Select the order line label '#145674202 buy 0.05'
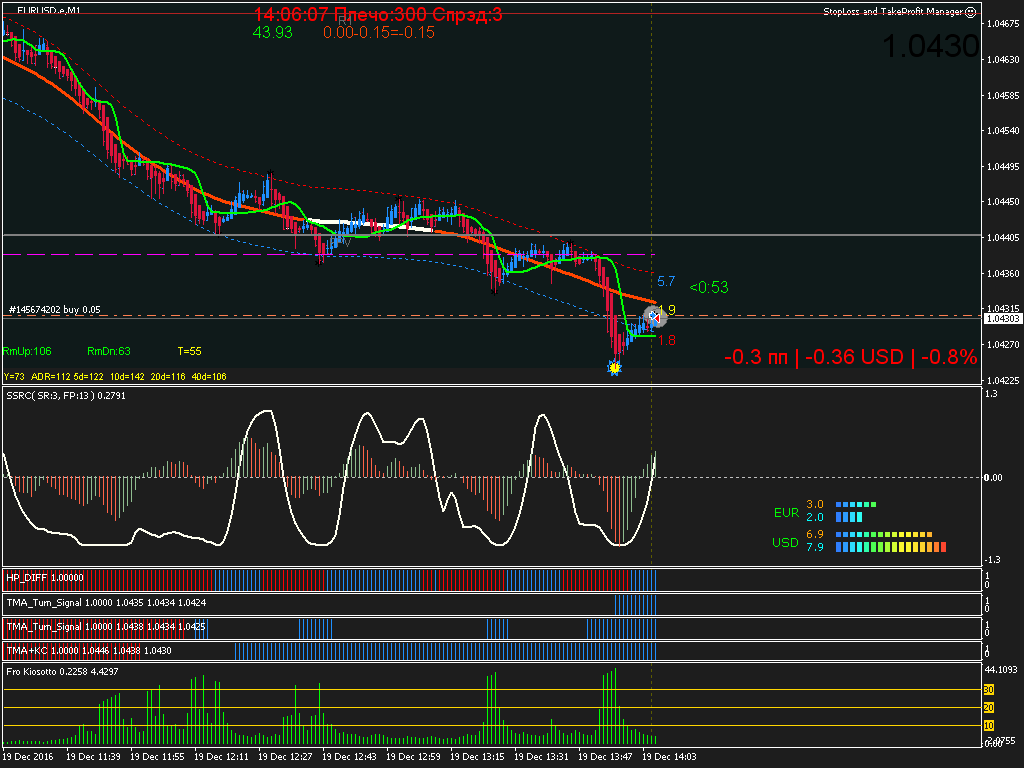This screenshot has width=1024, height=768. (x=55, y=310)
